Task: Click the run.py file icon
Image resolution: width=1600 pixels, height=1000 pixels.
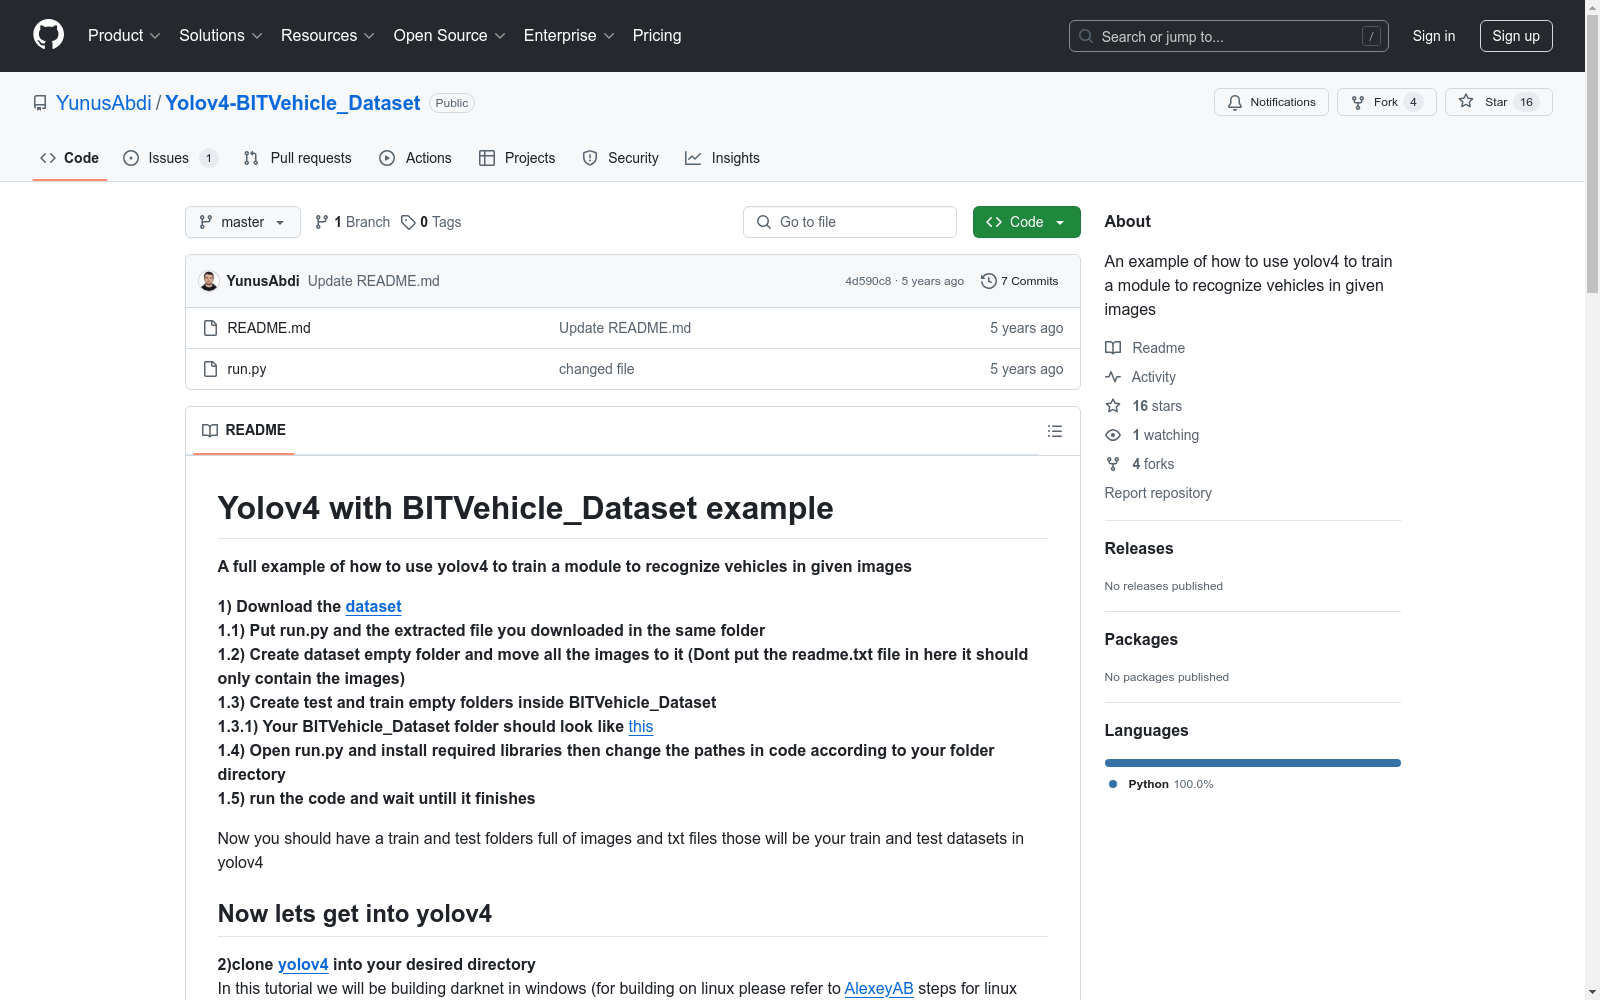Action: pyautogui.click(x=210, y=369)
